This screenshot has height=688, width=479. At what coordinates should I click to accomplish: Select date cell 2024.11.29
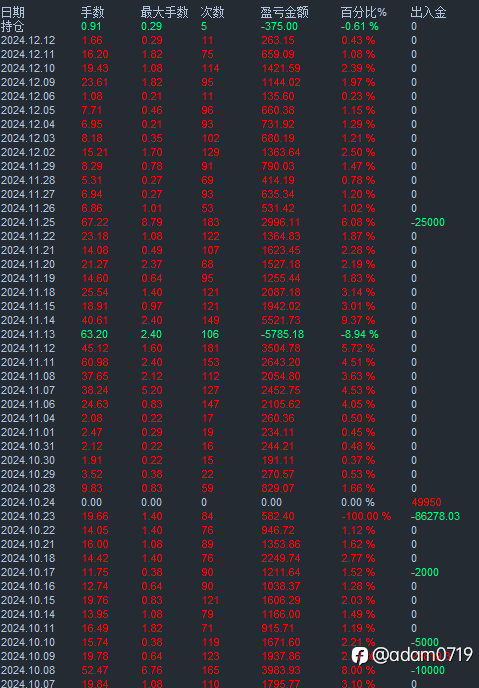(x=28, y=167)
